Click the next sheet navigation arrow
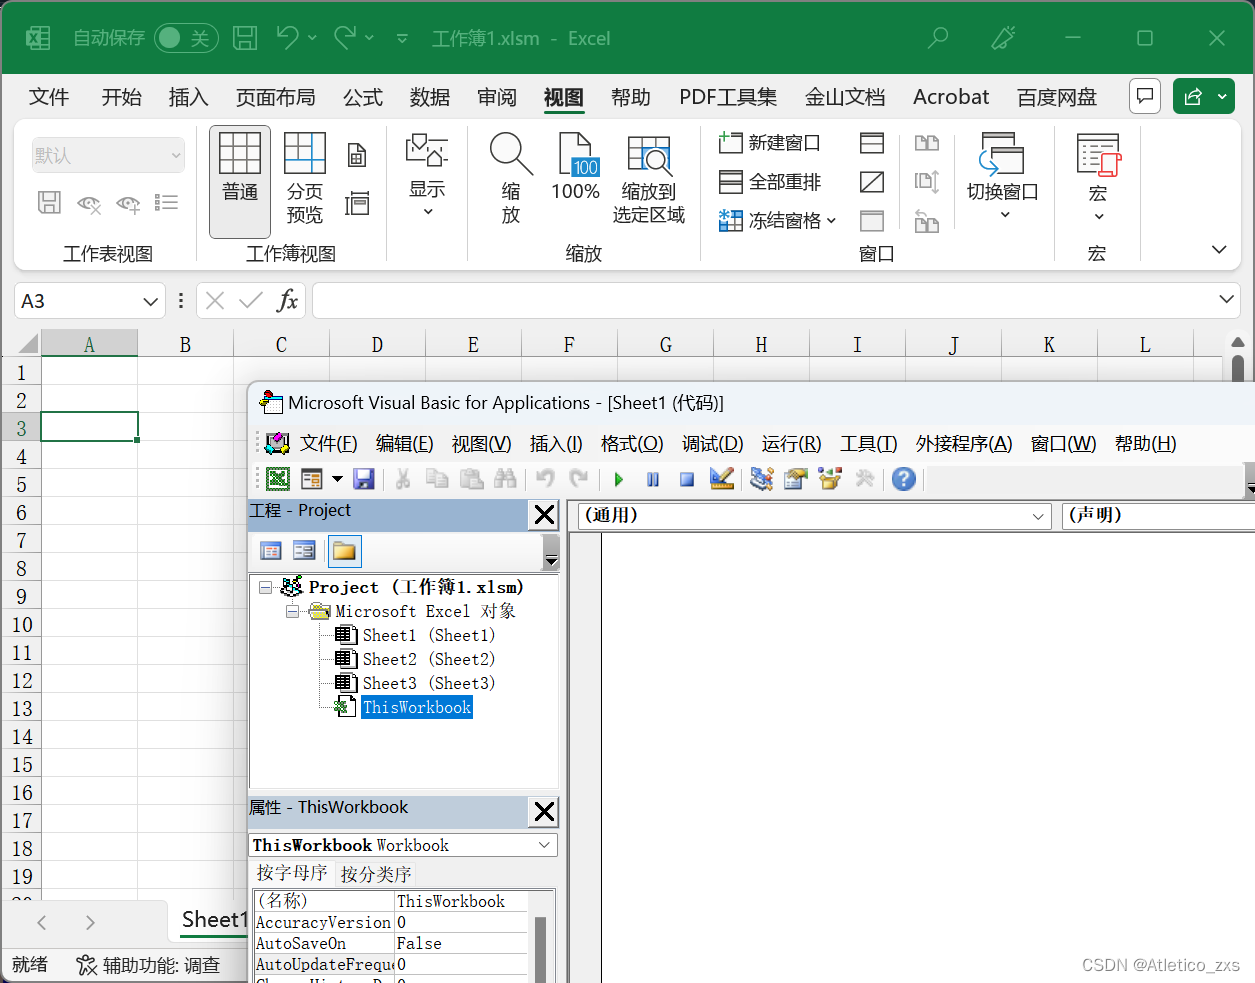The height and width of the screenshot is (983, 1255). (90, 922)
